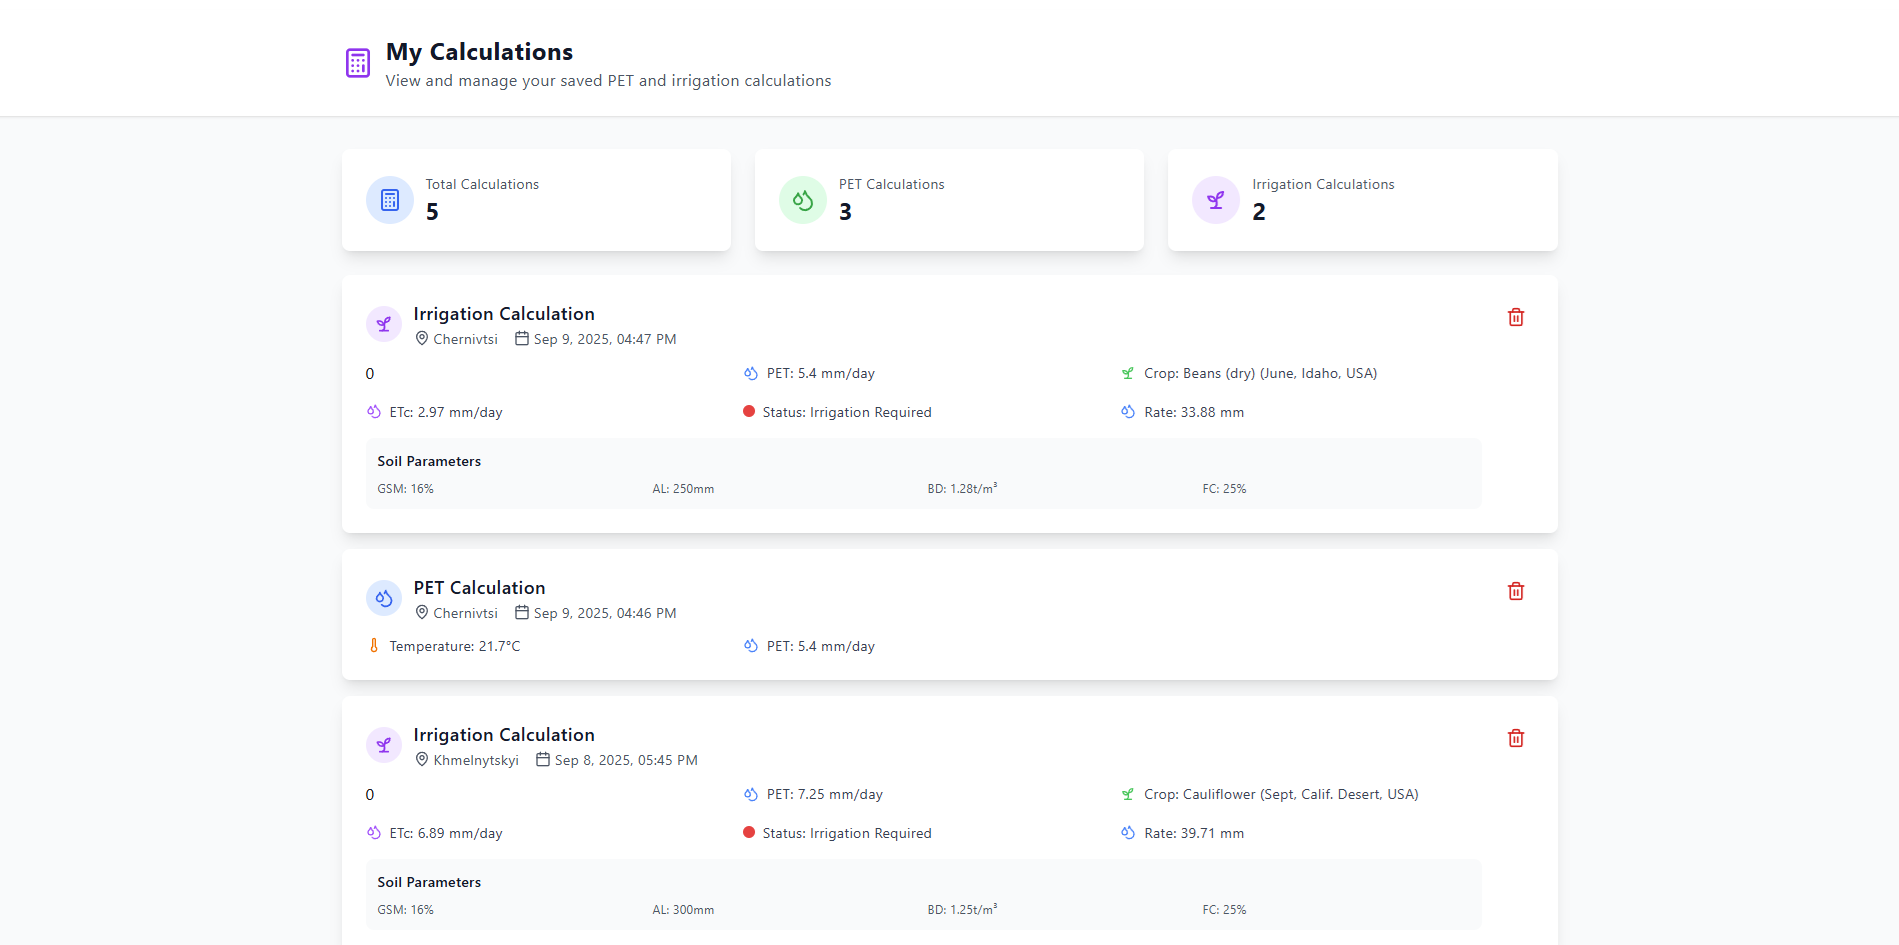Click the sprout icon on Chernivtsi irrigation card
The height and width of the screenshot is (945, 1899).
pos(384,324)
